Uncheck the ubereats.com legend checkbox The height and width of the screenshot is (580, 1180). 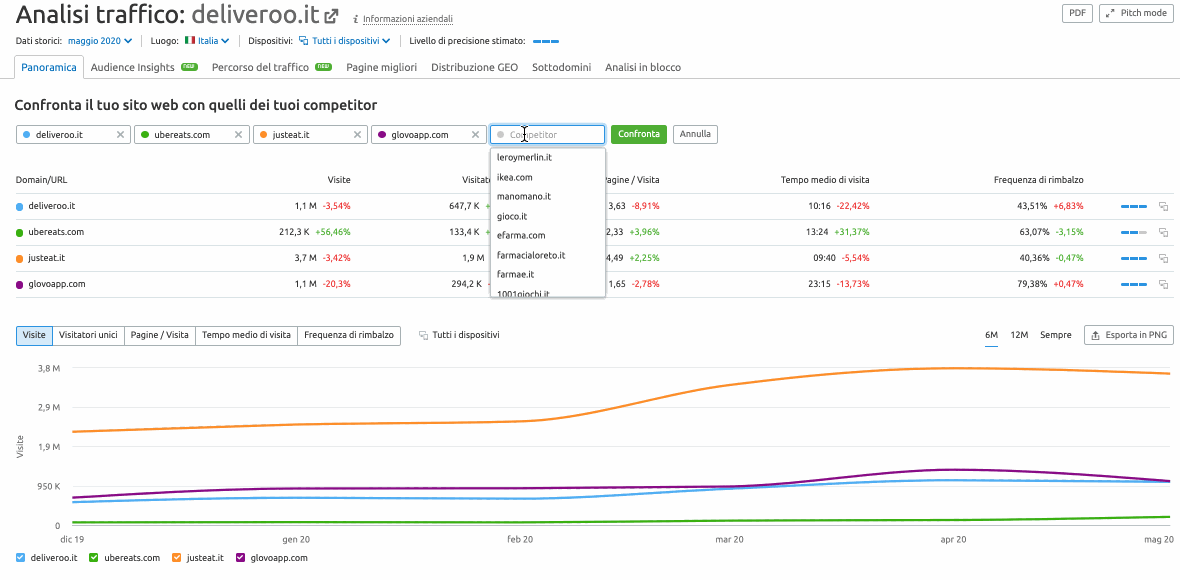(94, 558)
